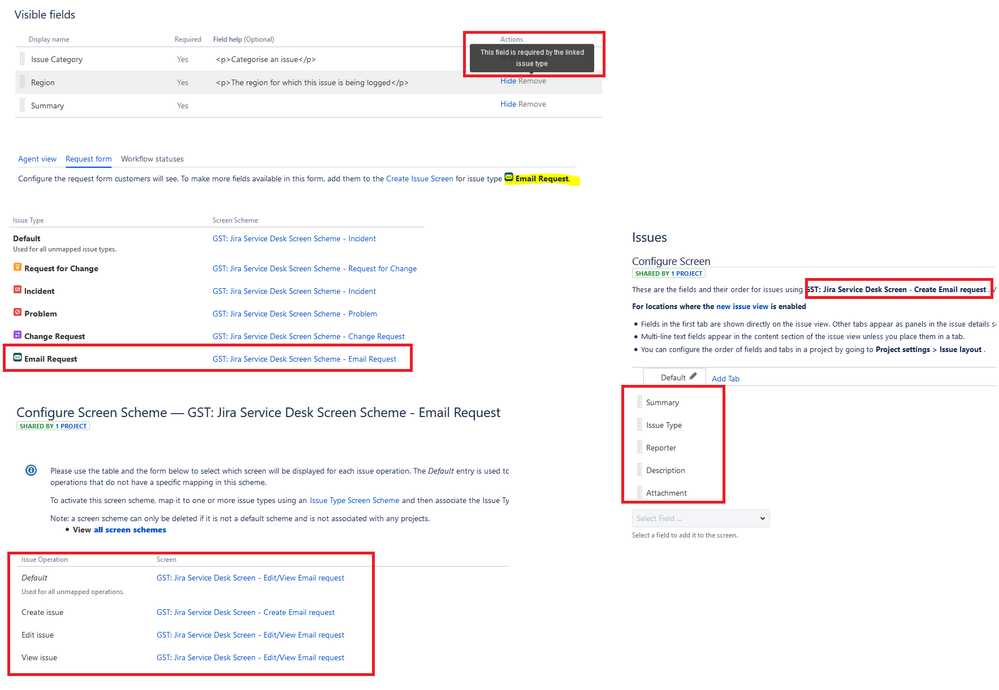Remove the Summary field

point(532,104)
